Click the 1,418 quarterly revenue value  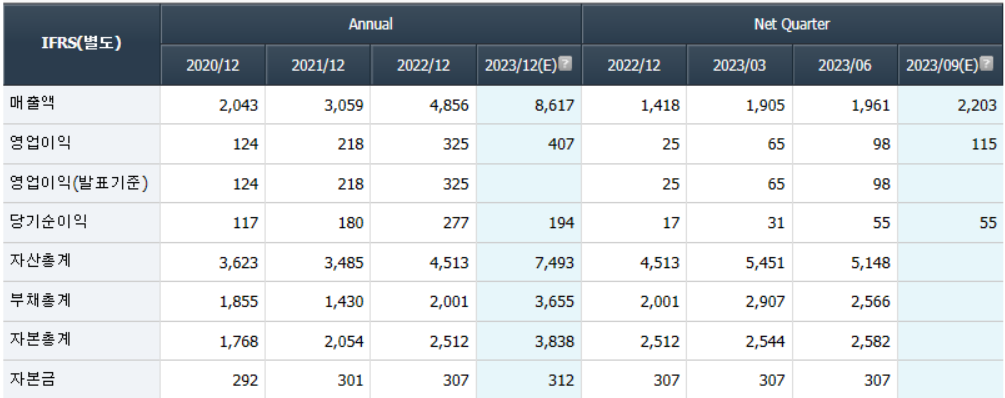[x=659, y=105]
